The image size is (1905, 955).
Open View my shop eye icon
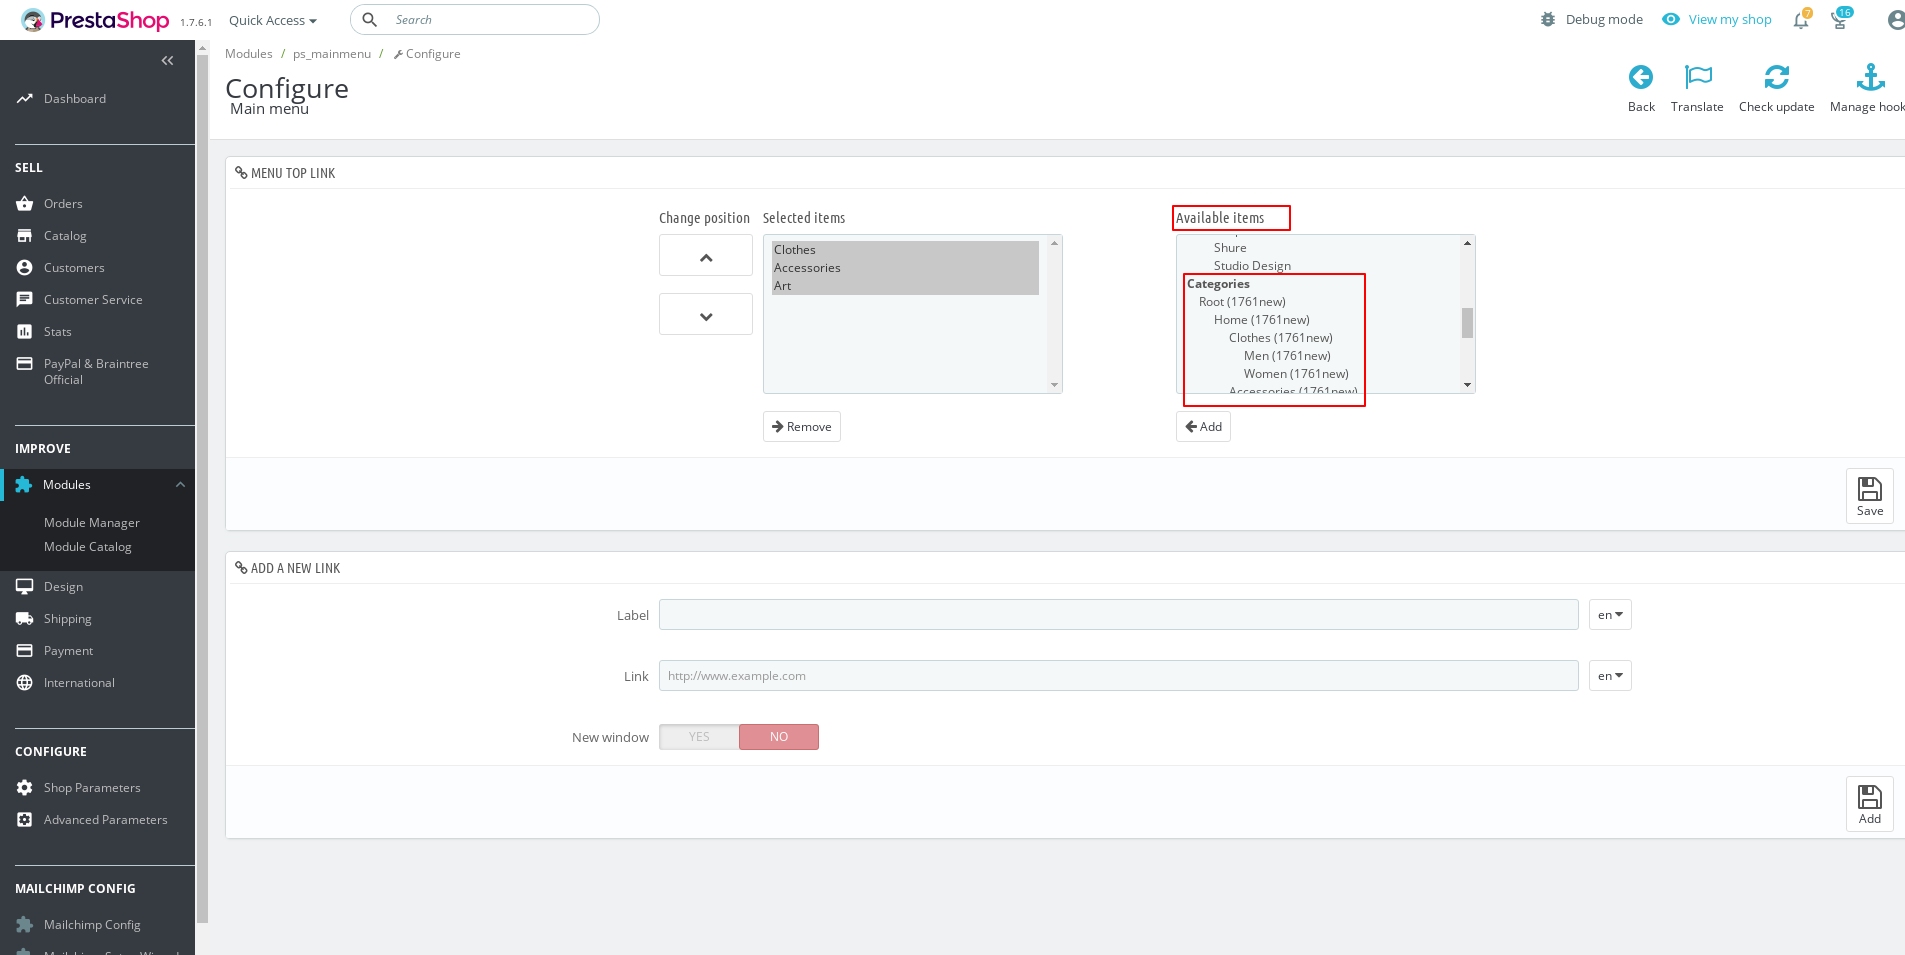pos(1668,19)
